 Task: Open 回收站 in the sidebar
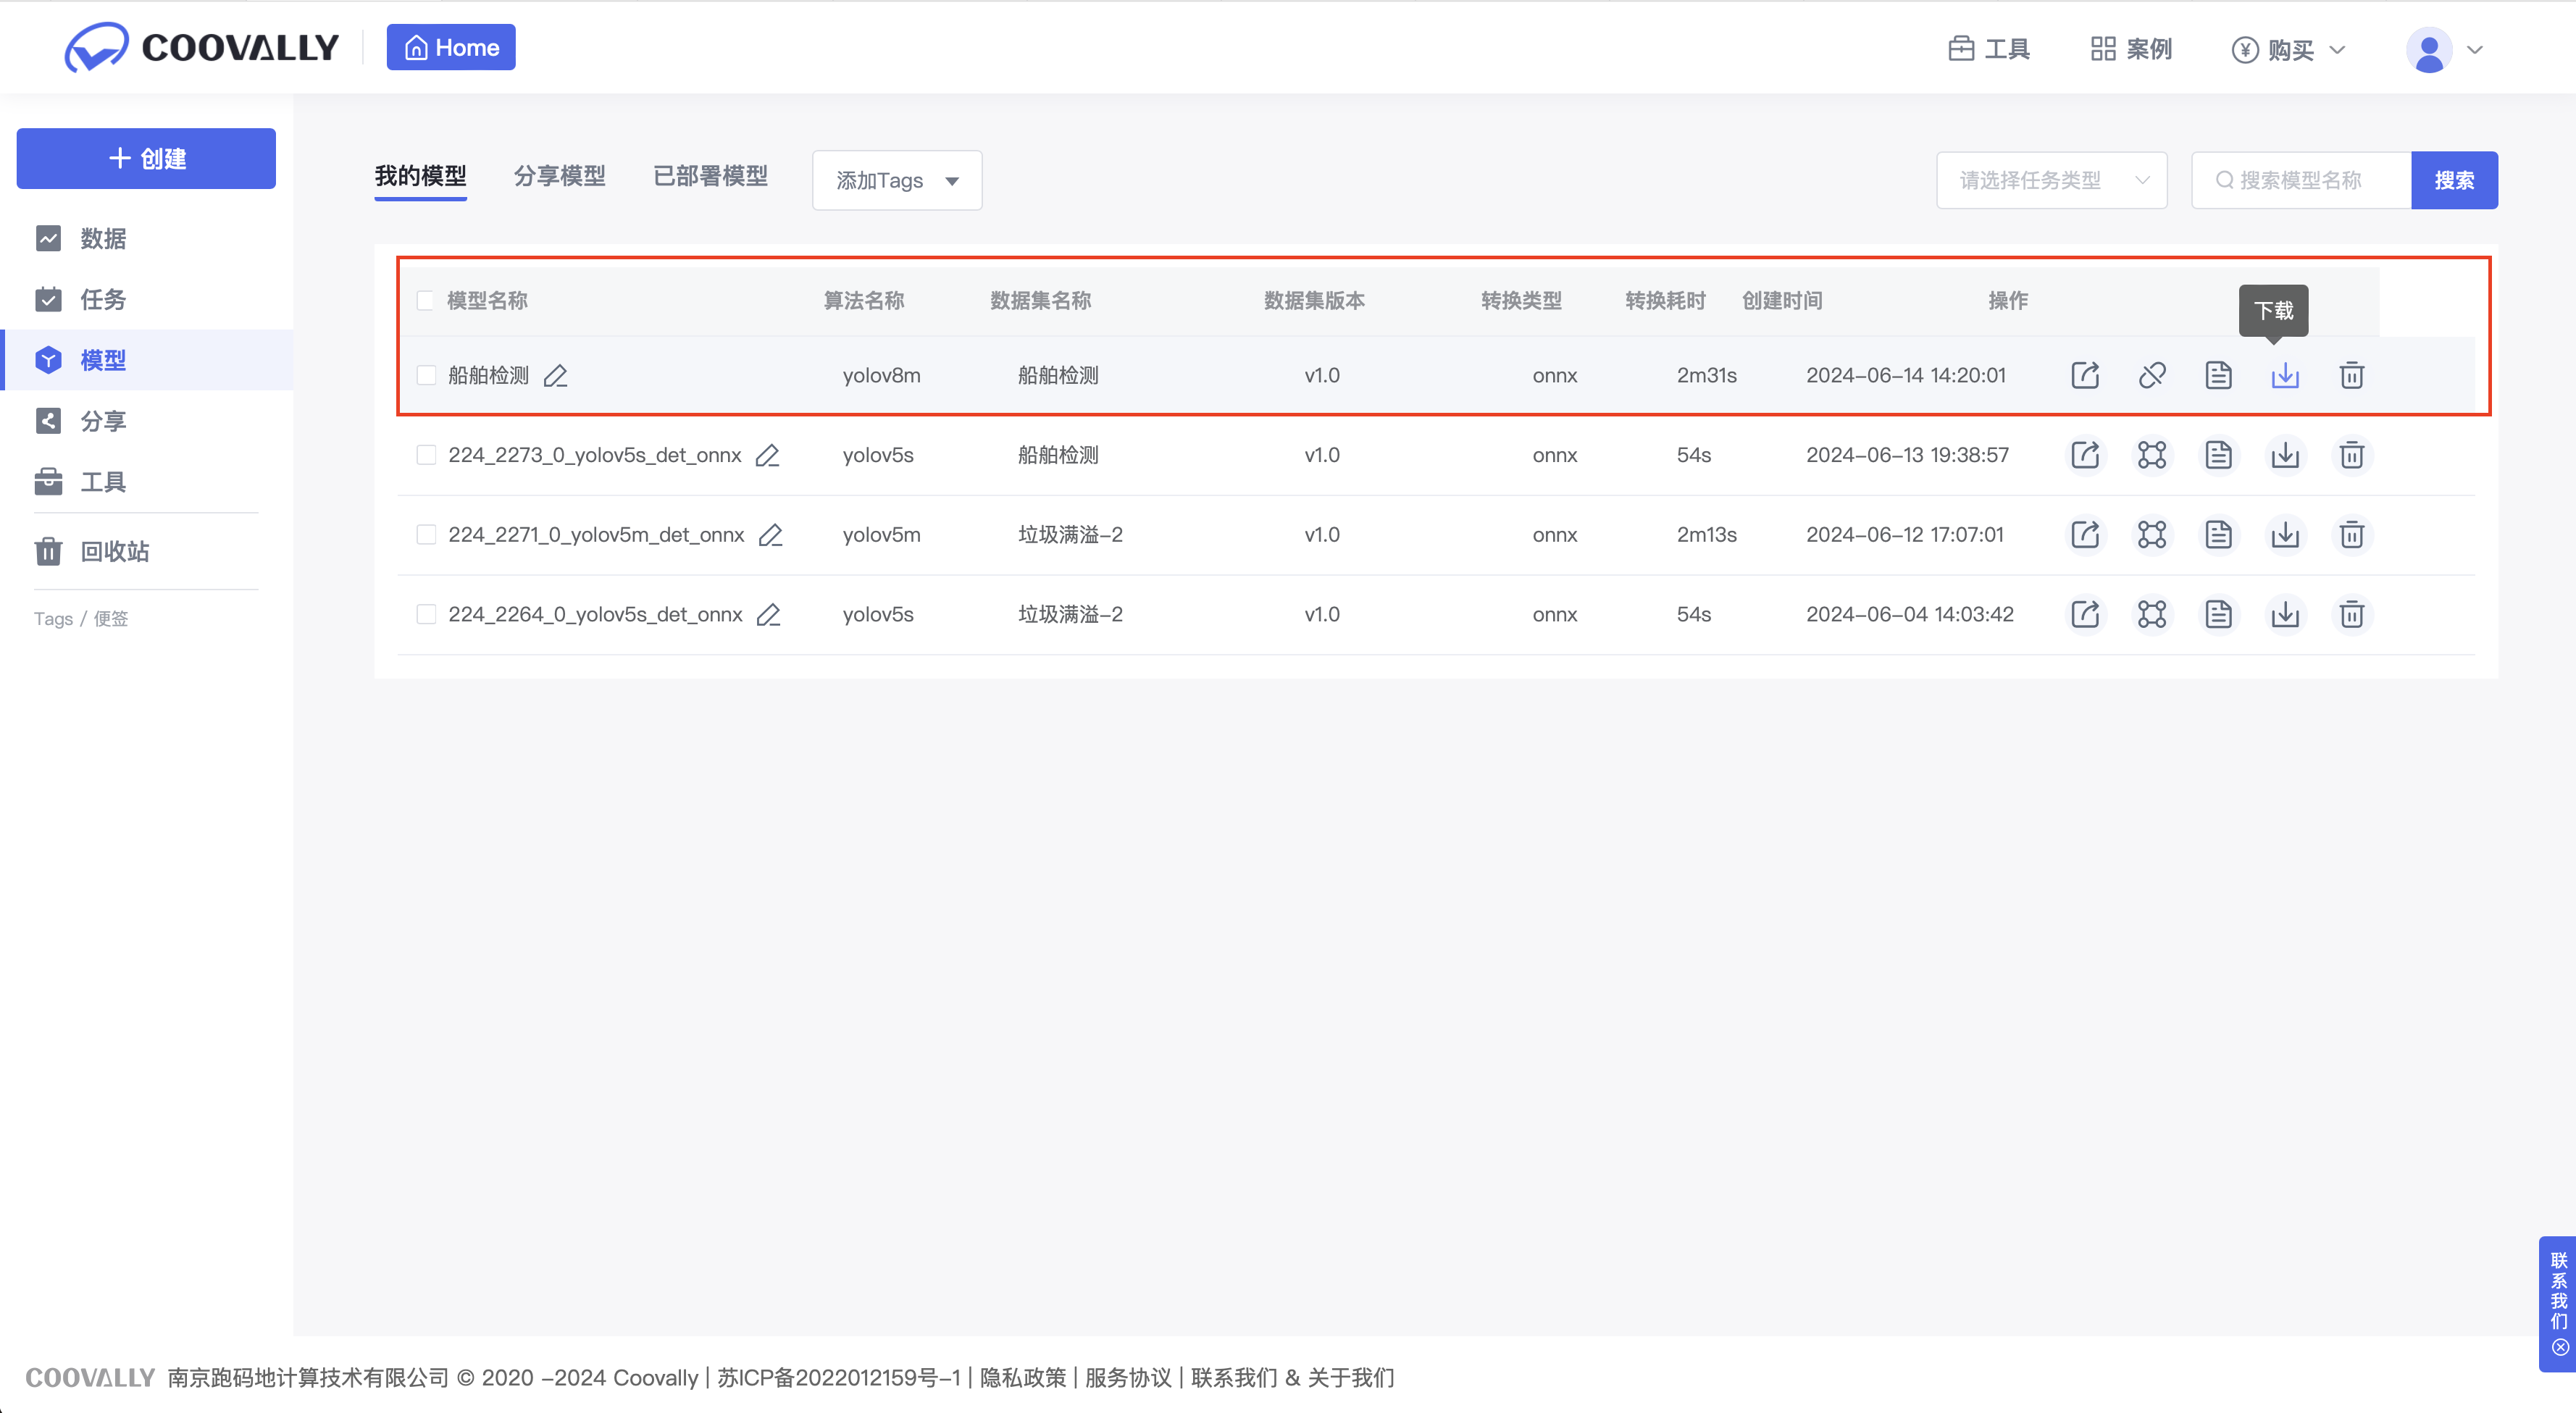pos(146,551)
